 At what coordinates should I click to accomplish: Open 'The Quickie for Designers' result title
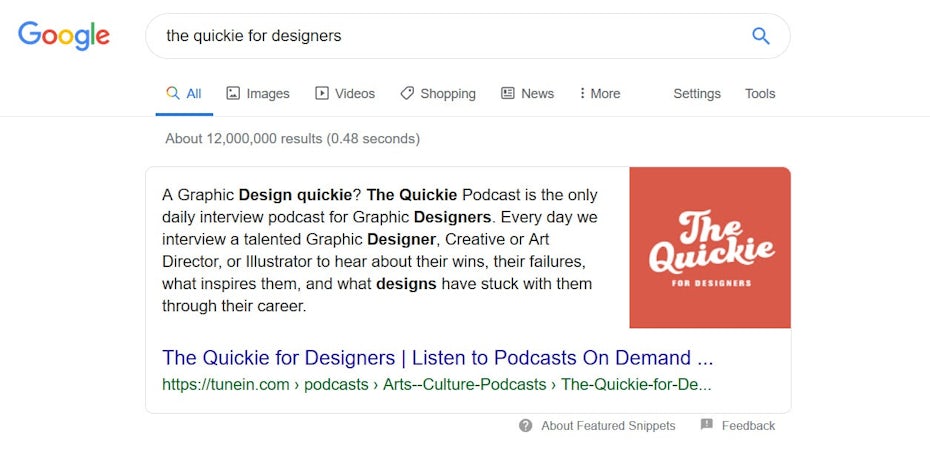click(437, 358)
